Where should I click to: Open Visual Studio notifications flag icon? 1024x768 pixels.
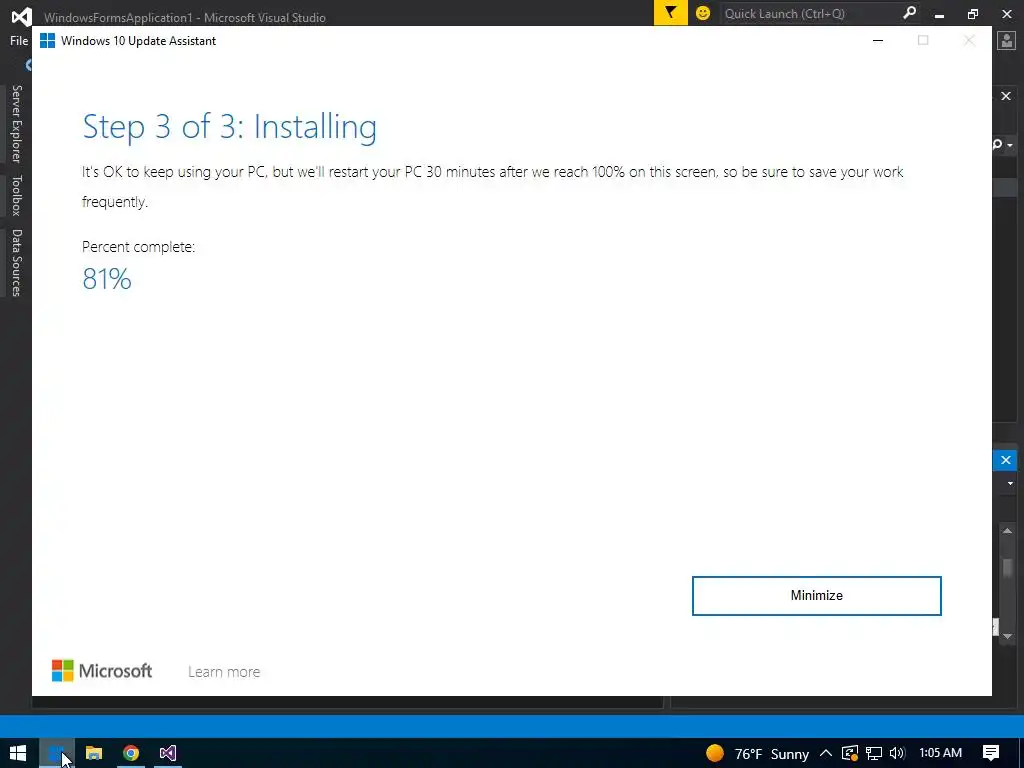click(671, 13)
